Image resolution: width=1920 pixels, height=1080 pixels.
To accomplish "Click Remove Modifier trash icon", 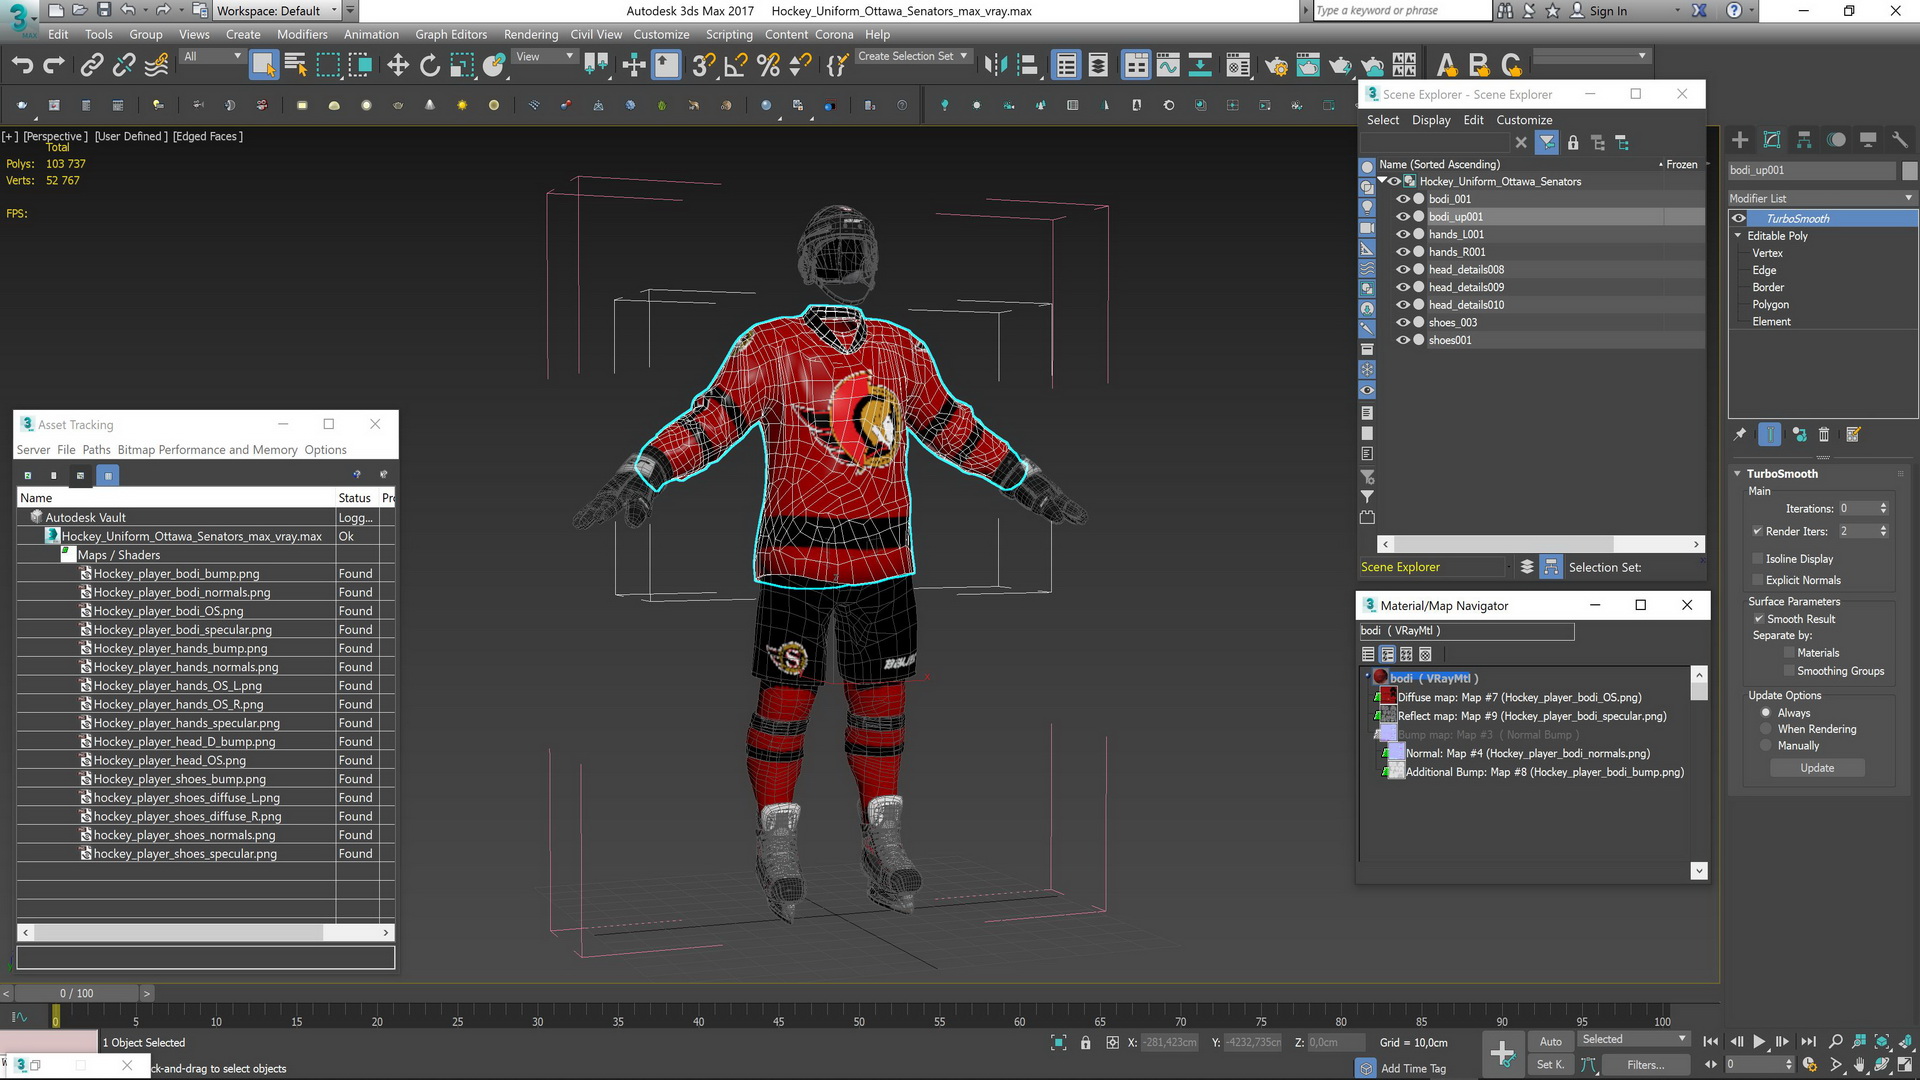I will 1824,434.
